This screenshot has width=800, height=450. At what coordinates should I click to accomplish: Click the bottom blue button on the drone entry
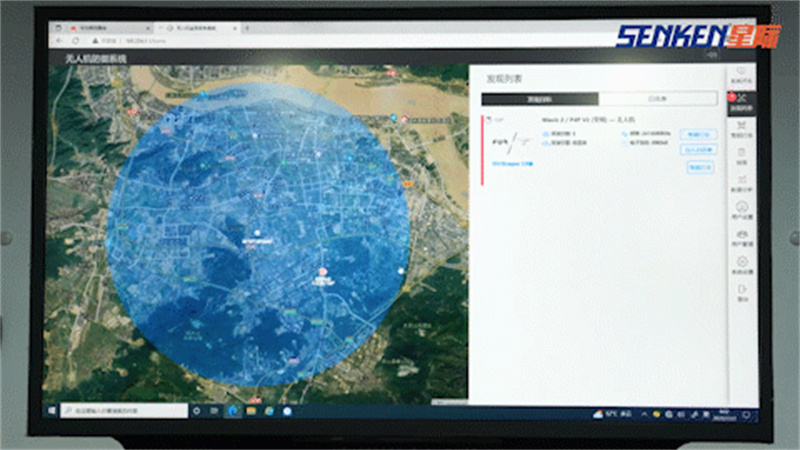click(698, 167)
